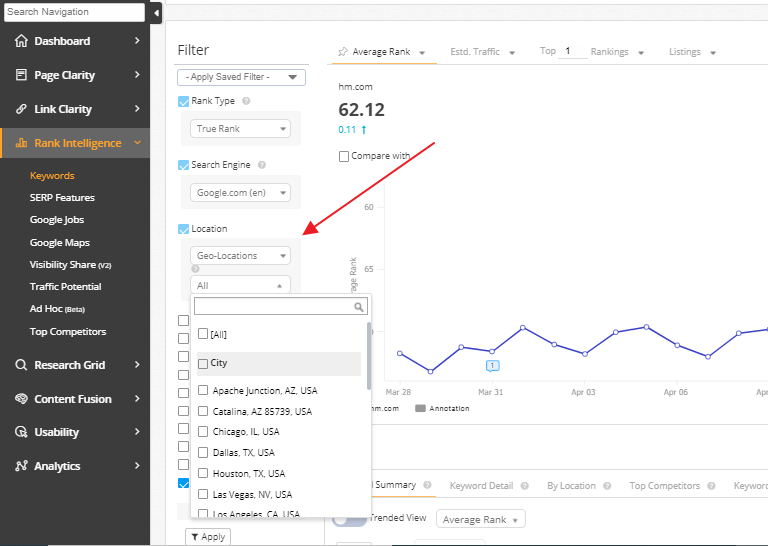Image resolution: width=768 pixels, height=546 pixels.
Task: Click the Search Navigation input field
Action: tap(74, 12)
